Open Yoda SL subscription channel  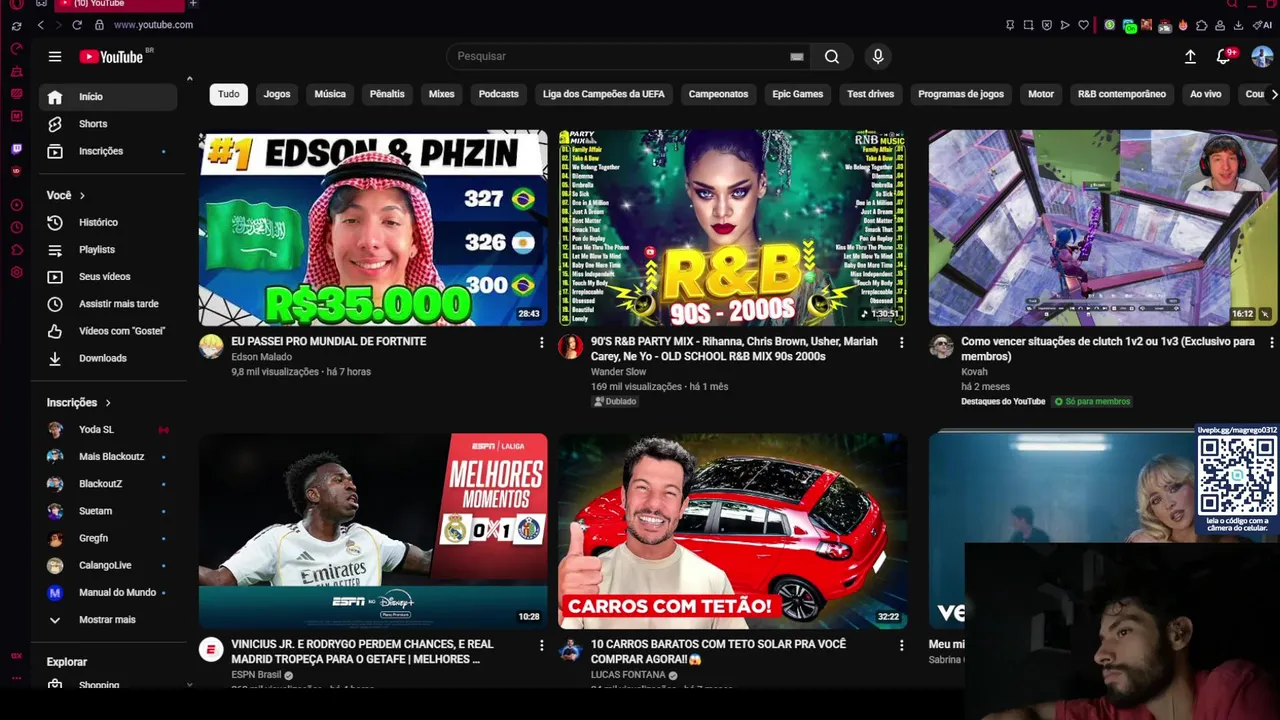click(x=108, y=430)
